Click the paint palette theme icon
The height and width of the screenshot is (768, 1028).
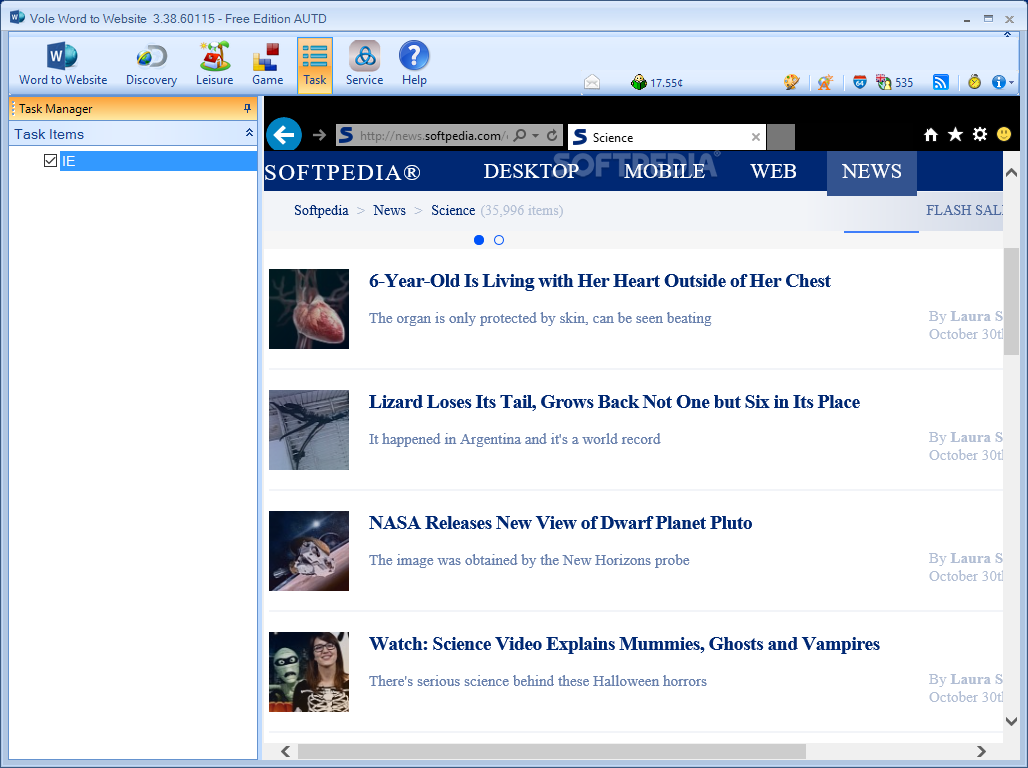click(x=792, y=82)
